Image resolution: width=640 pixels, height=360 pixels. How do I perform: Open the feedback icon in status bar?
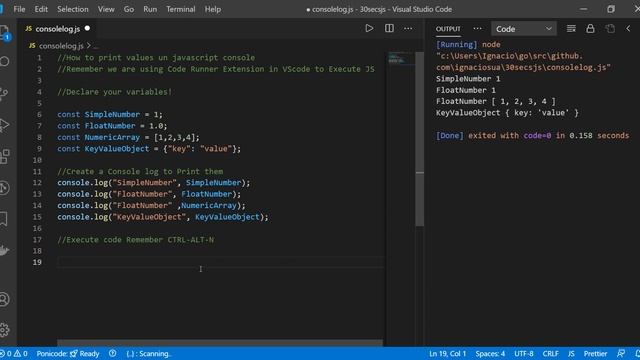tap(621, 353)
